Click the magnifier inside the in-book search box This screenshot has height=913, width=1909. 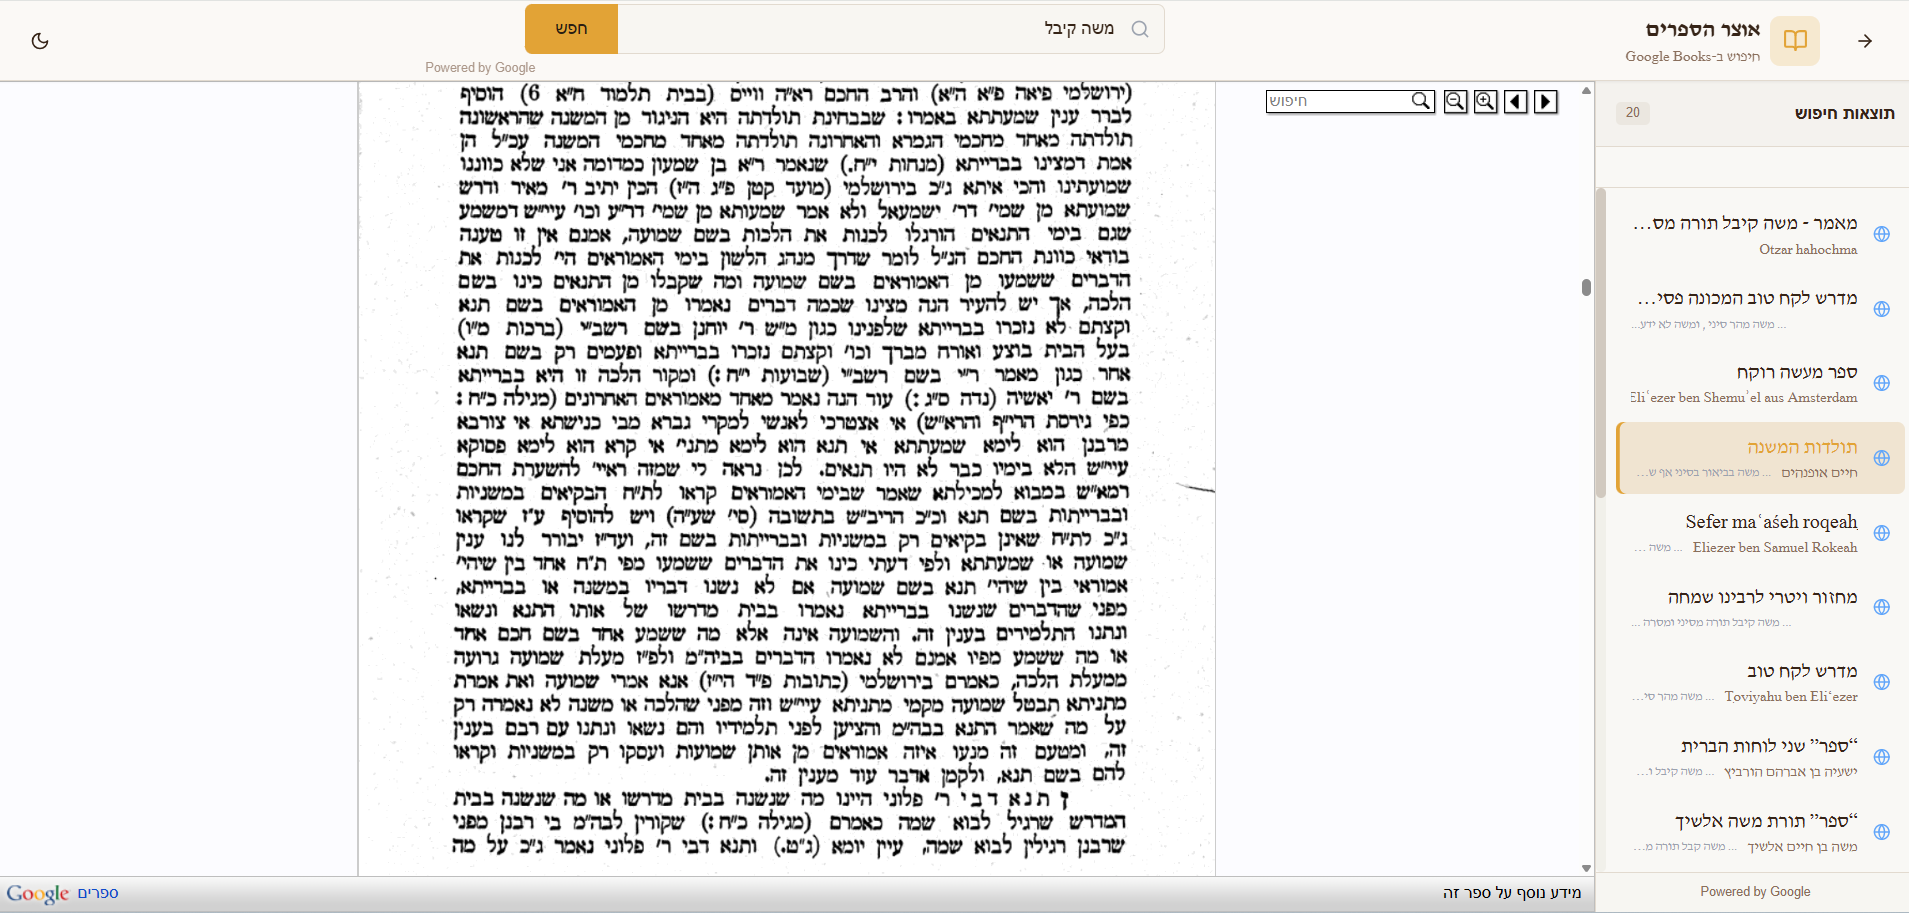click(1421, 101)
